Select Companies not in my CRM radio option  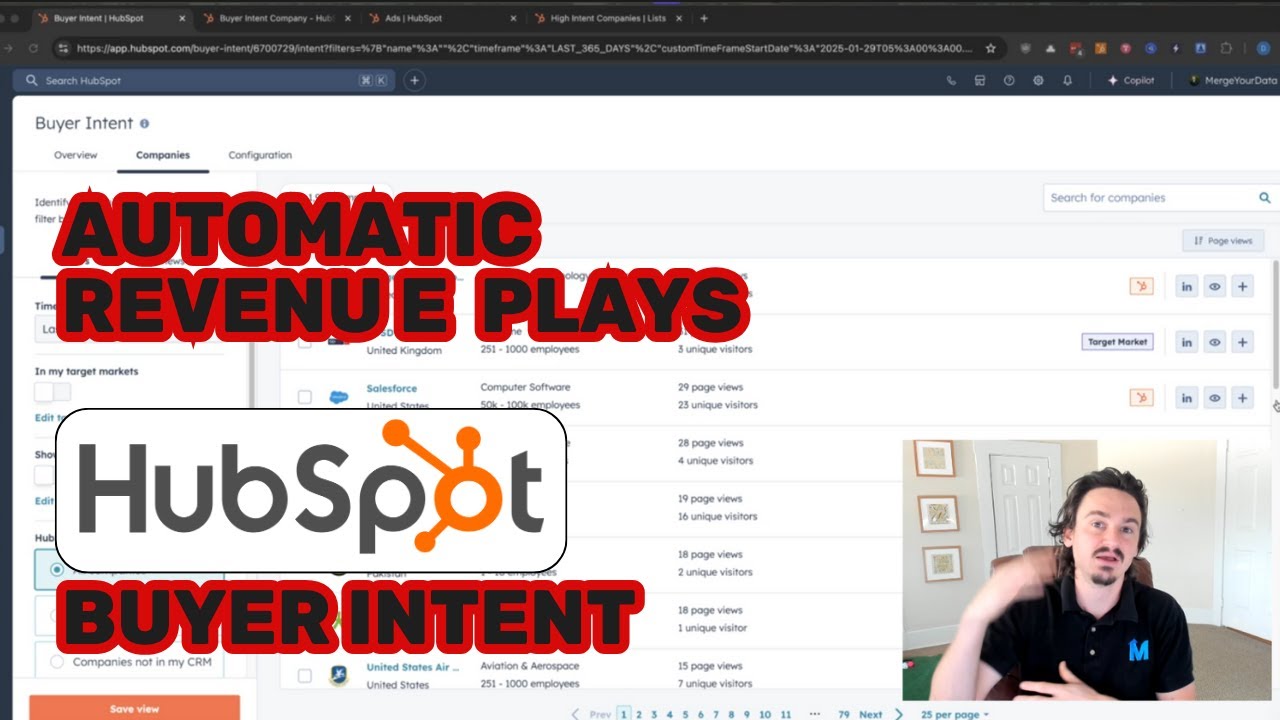[57, 662]
